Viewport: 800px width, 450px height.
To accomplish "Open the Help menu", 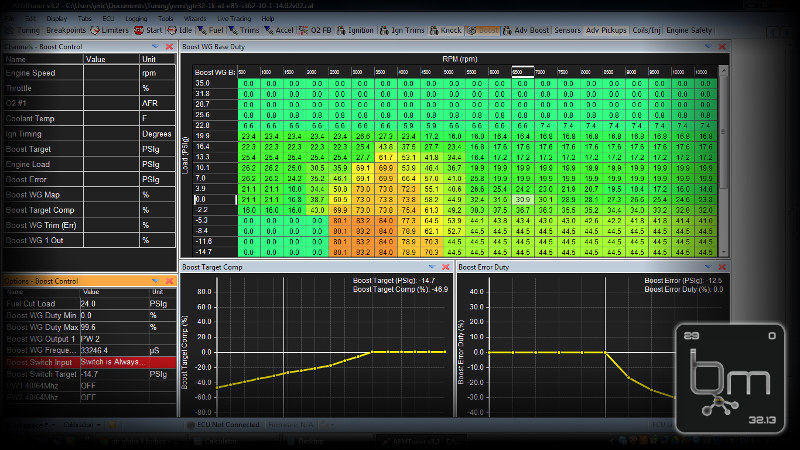I will [268, 18].
